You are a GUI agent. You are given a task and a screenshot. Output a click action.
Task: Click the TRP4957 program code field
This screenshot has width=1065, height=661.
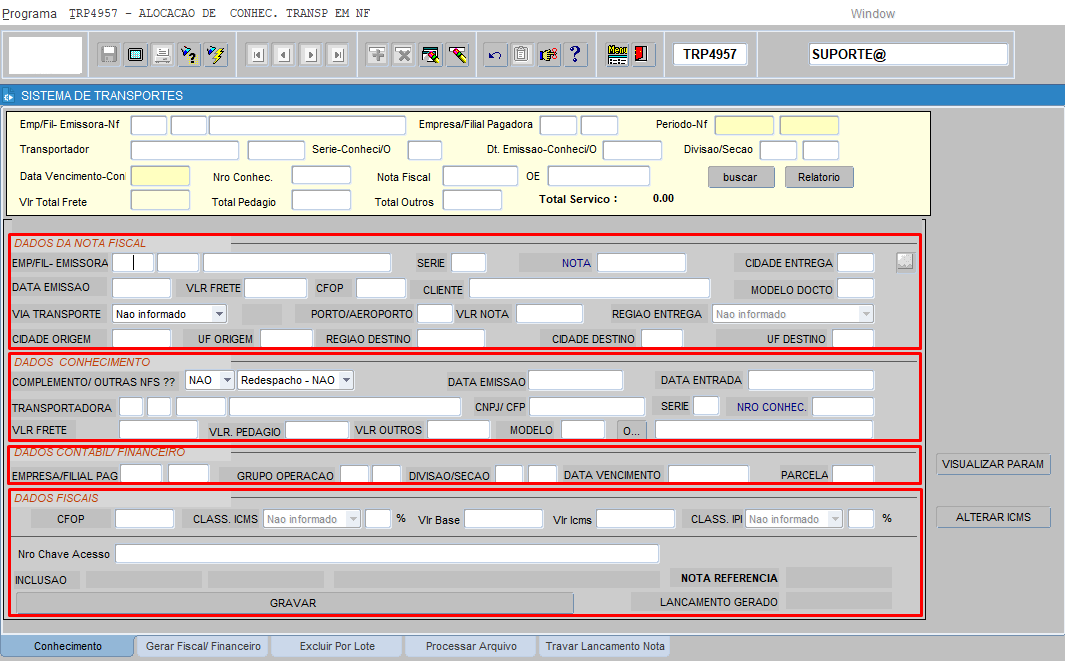pos(710,54)
